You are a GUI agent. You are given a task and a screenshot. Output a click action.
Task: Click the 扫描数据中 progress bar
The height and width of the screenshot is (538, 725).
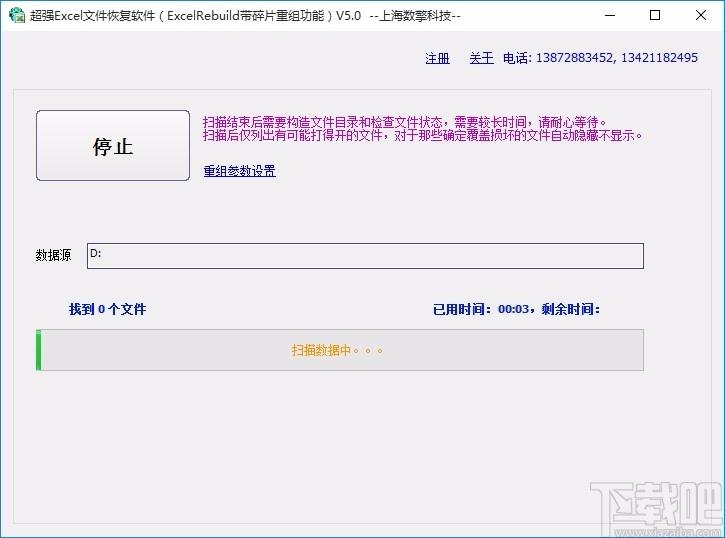pos(340,350)
